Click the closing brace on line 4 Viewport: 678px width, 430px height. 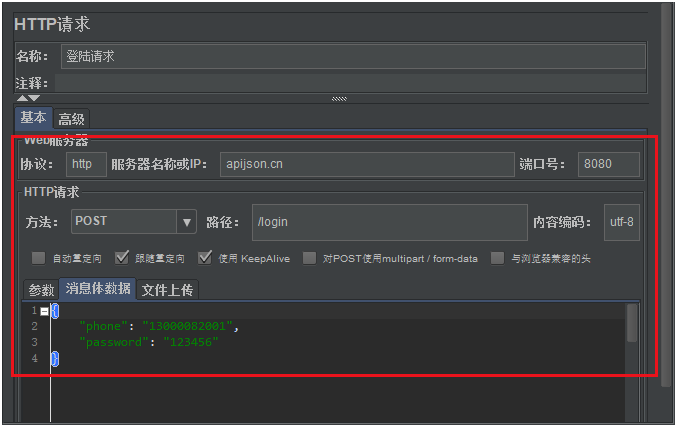(x=54, y=359)
